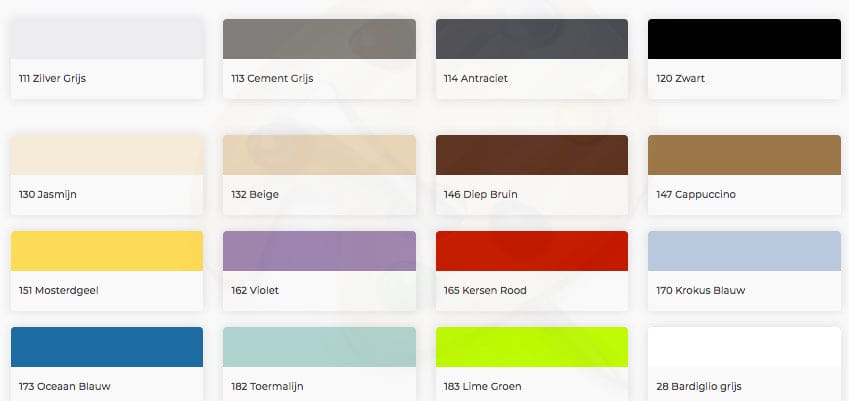Image resolution: width=849 pixels, height=401 pixels.
Task: Pick the 173 Oceaan Blauw swatch
Action: point(107,347)
